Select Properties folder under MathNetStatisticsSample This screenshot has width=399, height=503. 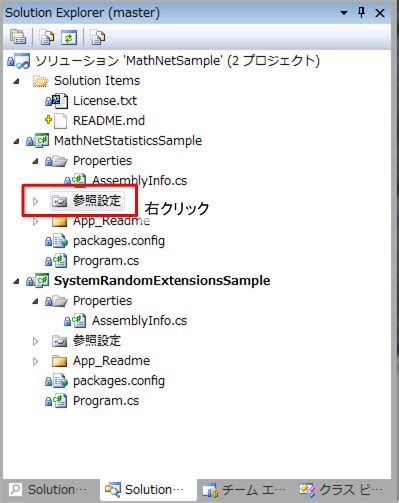(102, 161)
